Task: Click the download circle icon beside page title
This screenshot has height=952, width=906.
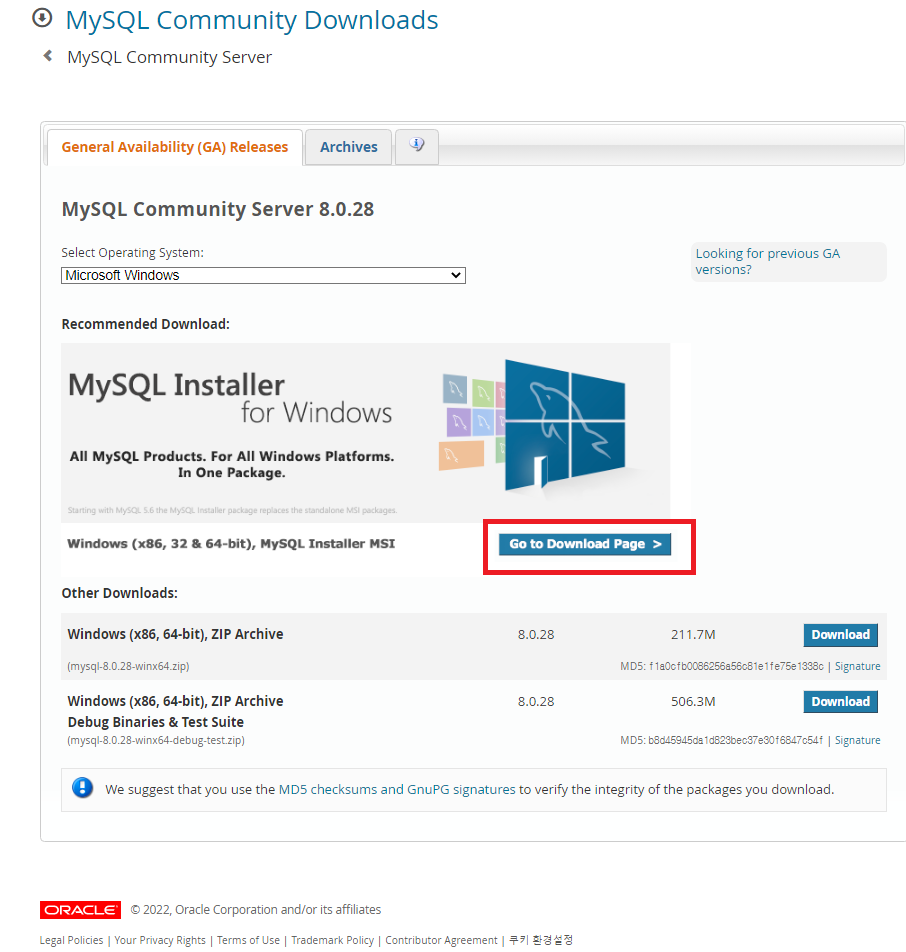Action: point(42,18)
